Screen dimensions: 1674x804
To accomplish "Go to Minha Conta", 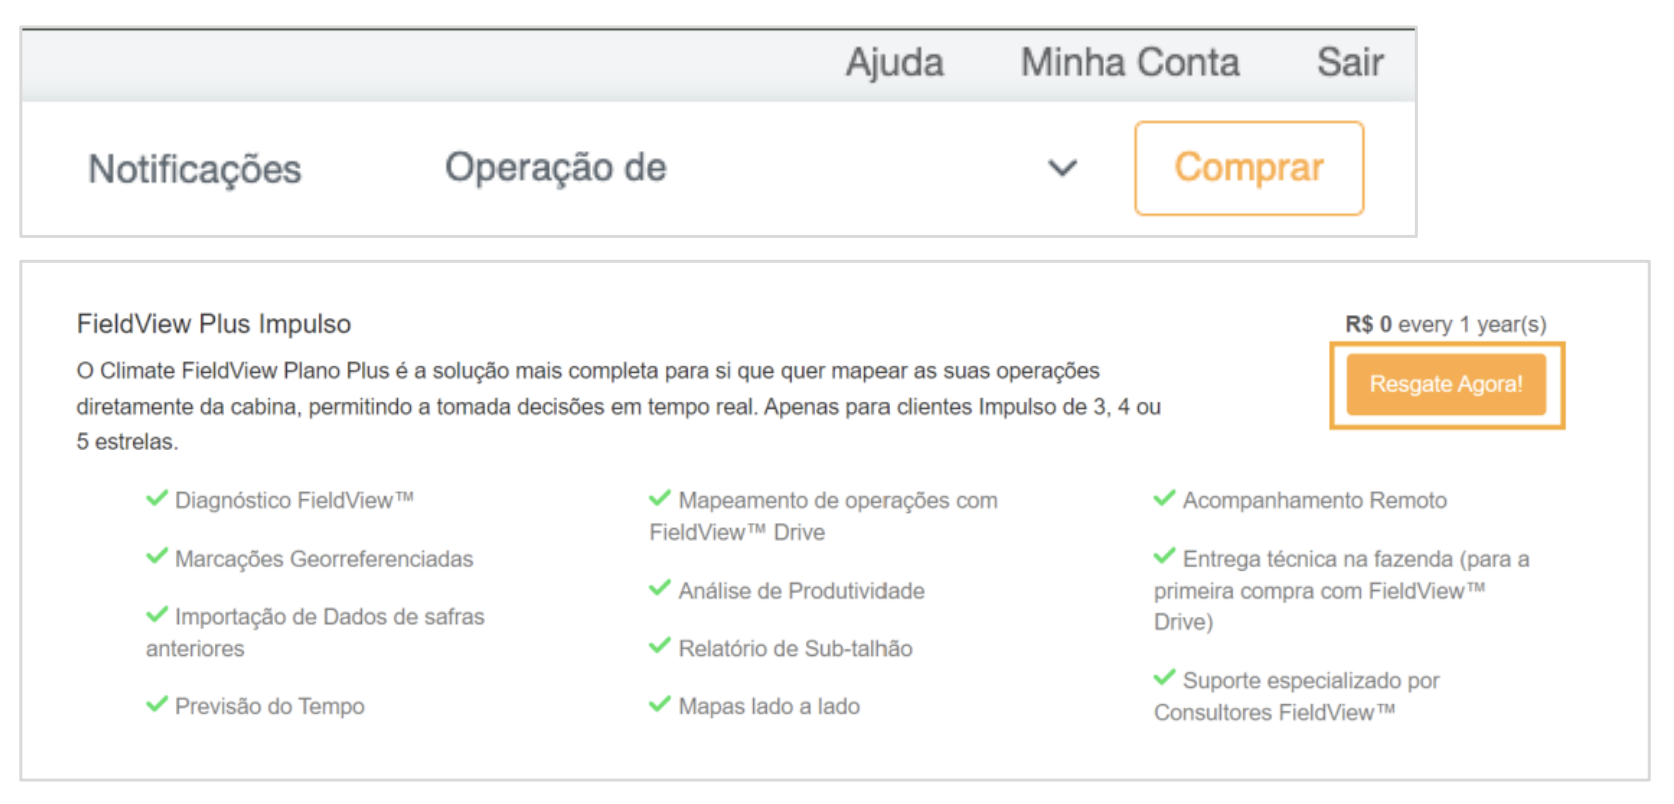I will 1130,63.
